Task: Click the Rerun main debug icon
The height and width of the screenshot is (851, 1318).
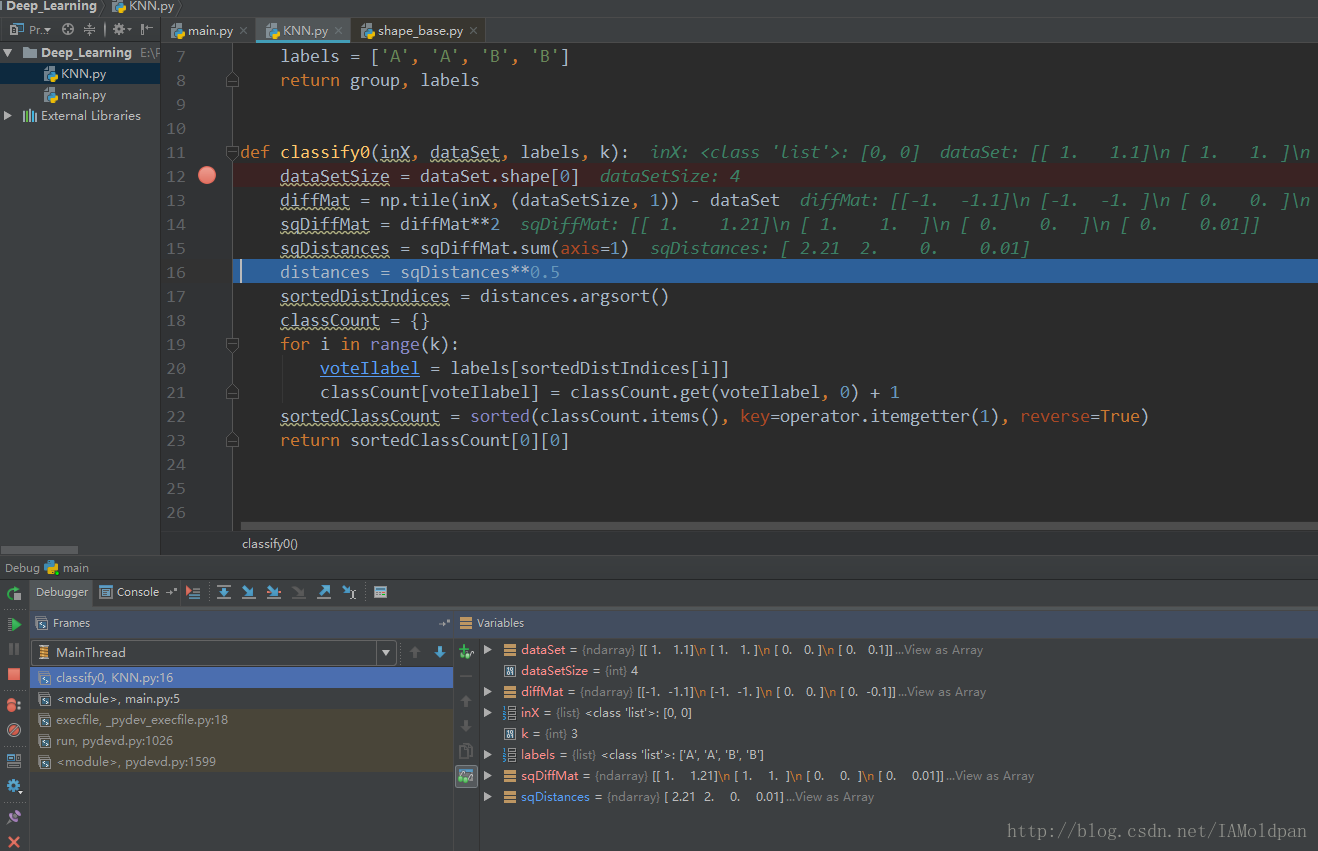Action: point(14,593)
